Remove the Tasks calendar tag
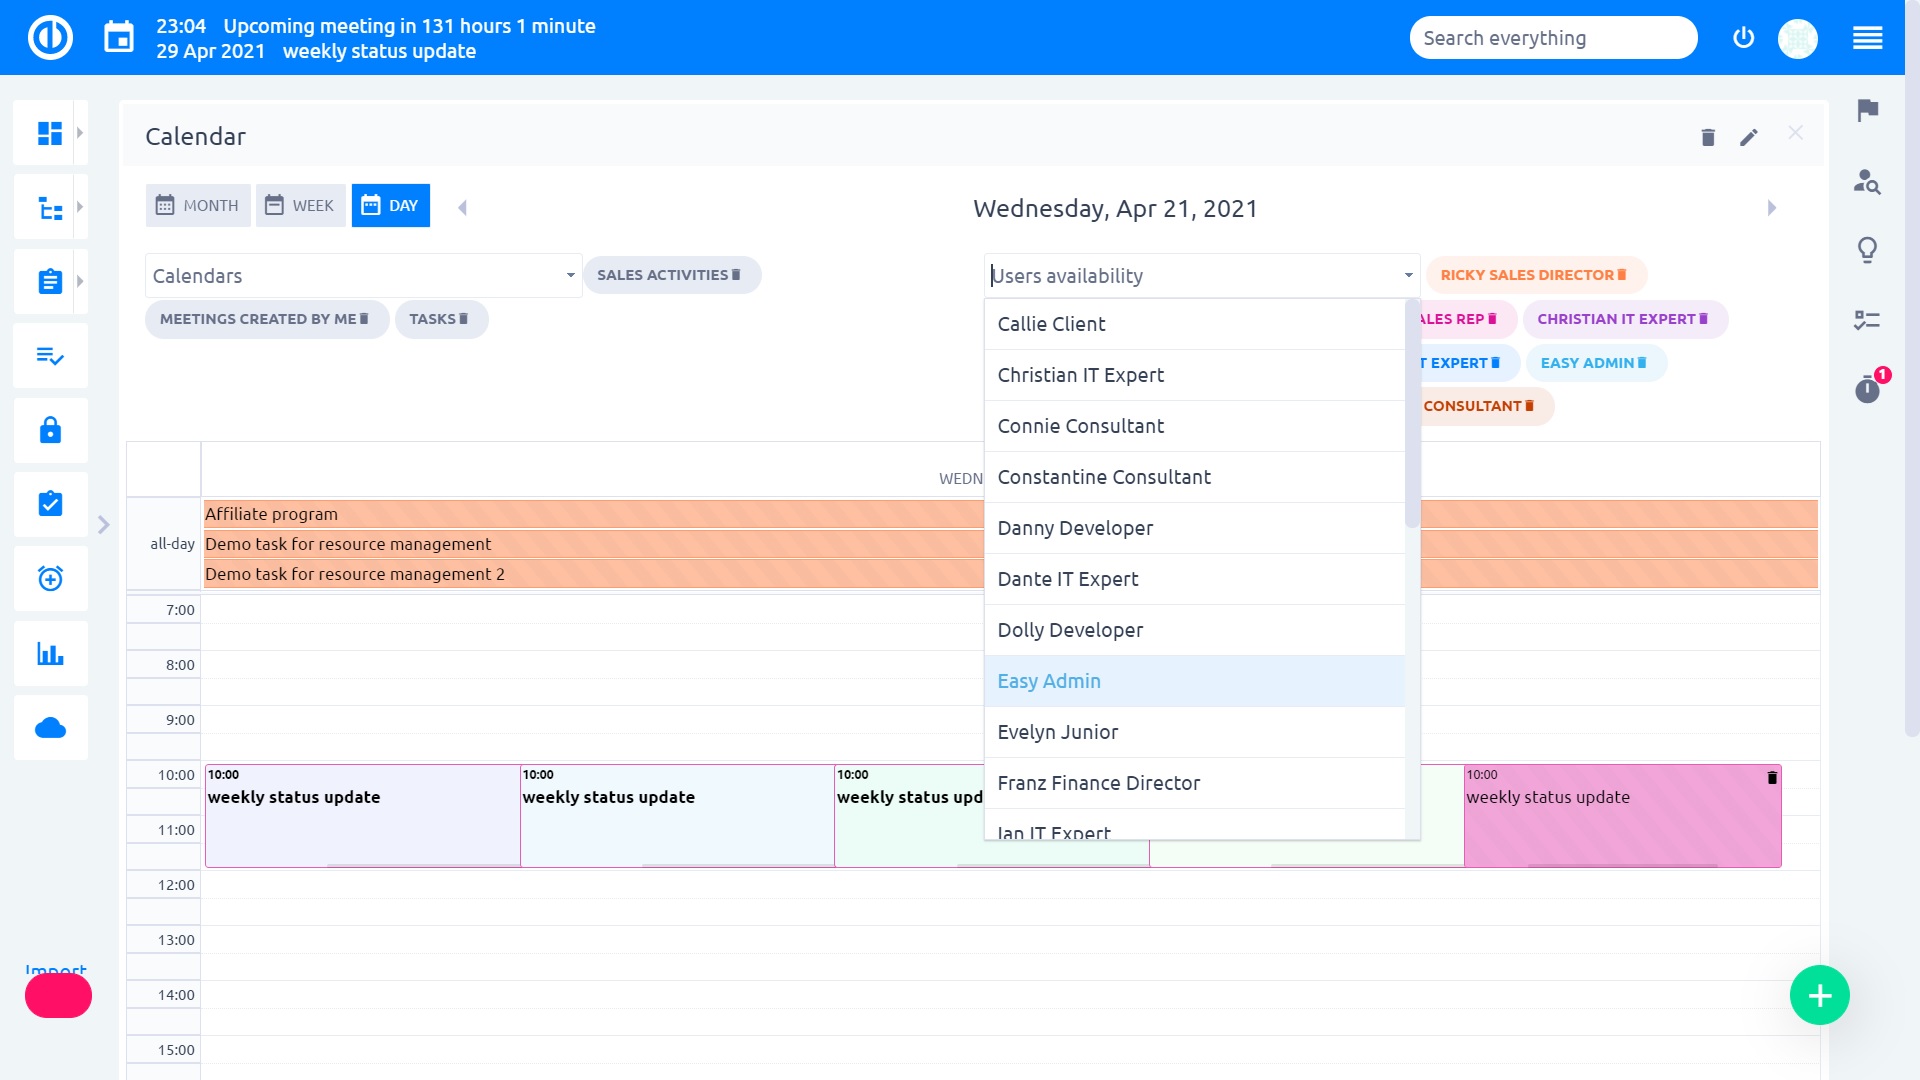 pyautogui.click(x=464, y=319)
